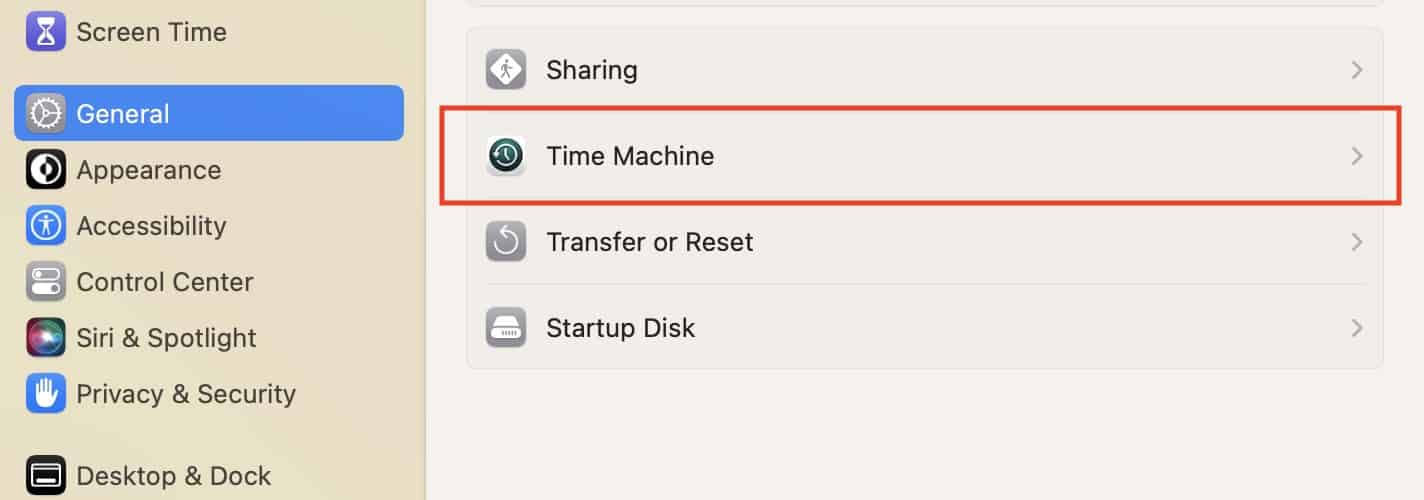Click the Desktop & Dock icon
The width and height of the screenshot is (1424, 500).
pyautogui.click(x=46, y=476)
